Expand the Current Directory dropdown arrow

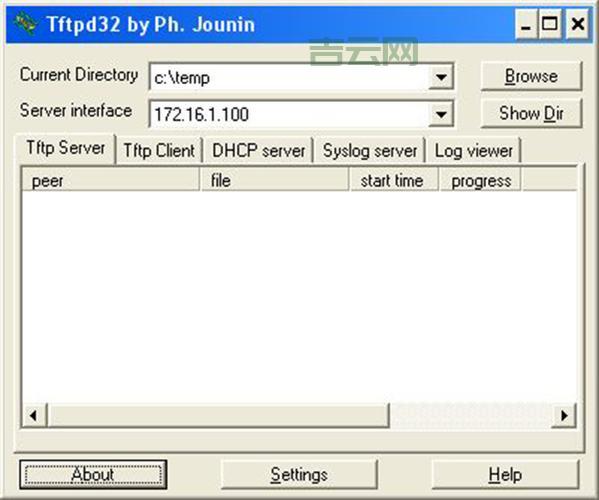click(441, 77)
